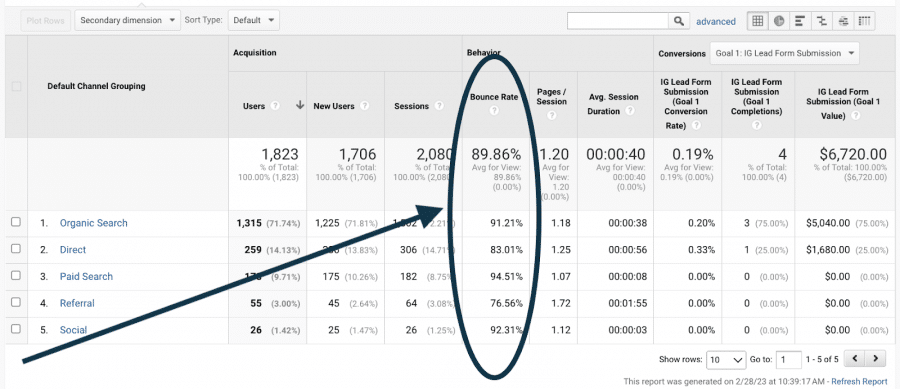Open the Secondary dimension dropdown
The image size is (900, 389).
coord(127,20)
